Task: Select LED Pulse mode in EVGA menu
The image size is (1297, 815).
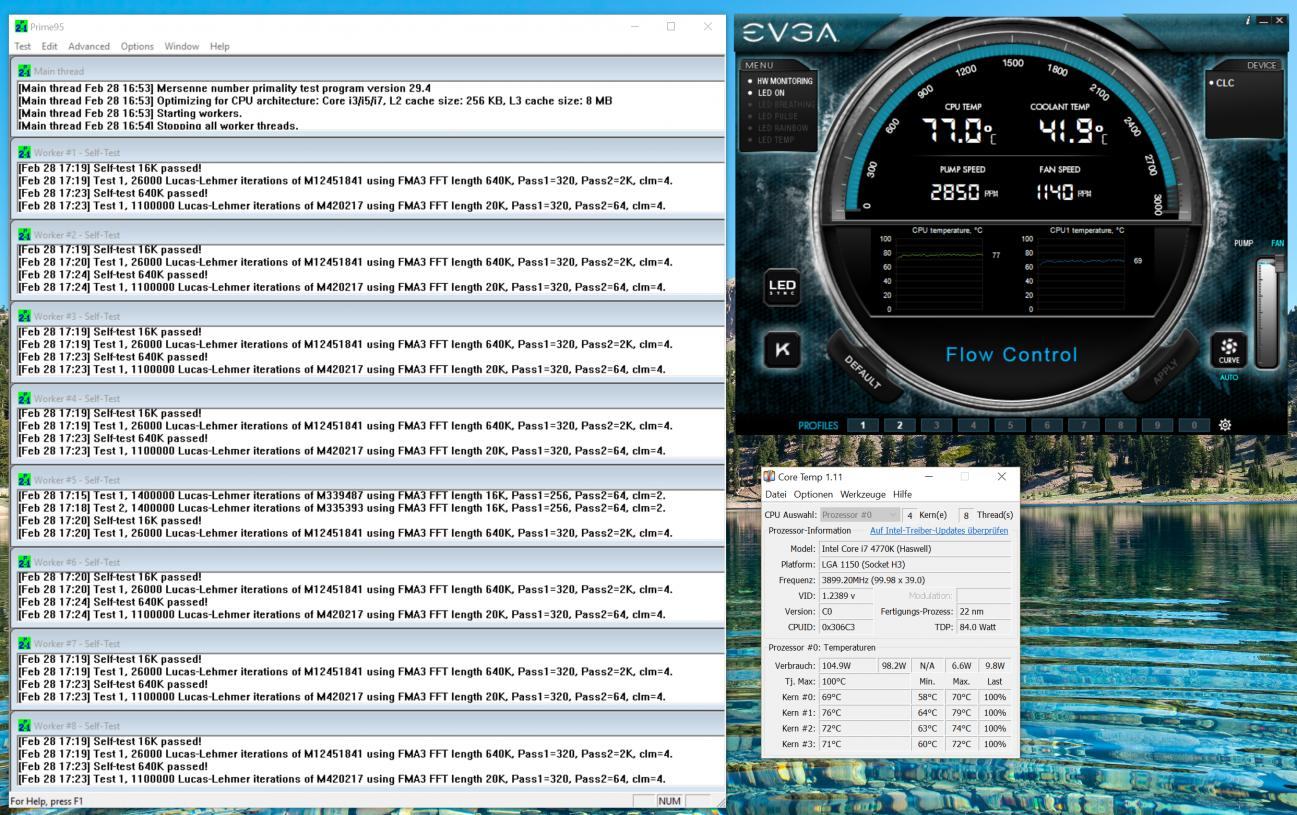Action: (775, 117)
